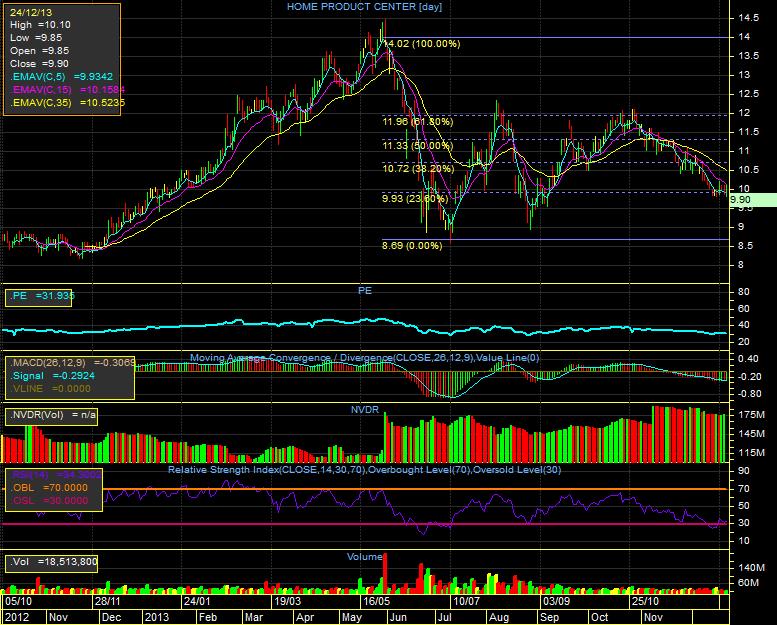777x625 pixels.
Task: Click the 19/03 date marker
Action: pyautogui.click(x=287, y=601)
